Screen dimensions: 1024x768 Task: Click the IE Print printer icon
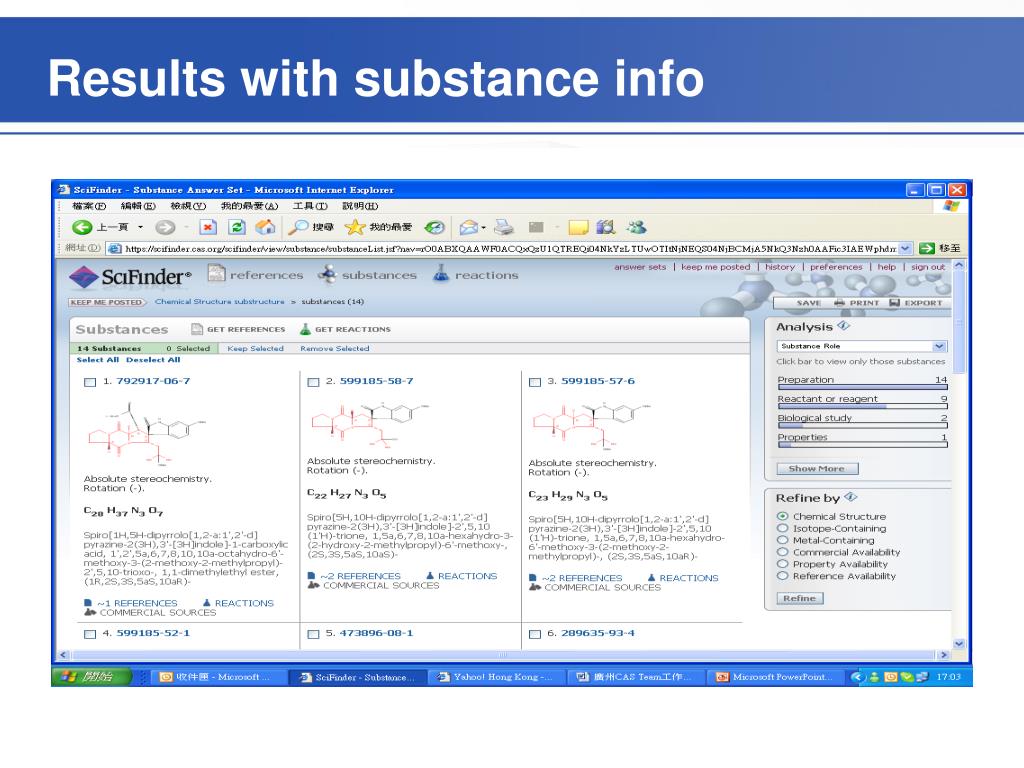[x=504, y=227]
